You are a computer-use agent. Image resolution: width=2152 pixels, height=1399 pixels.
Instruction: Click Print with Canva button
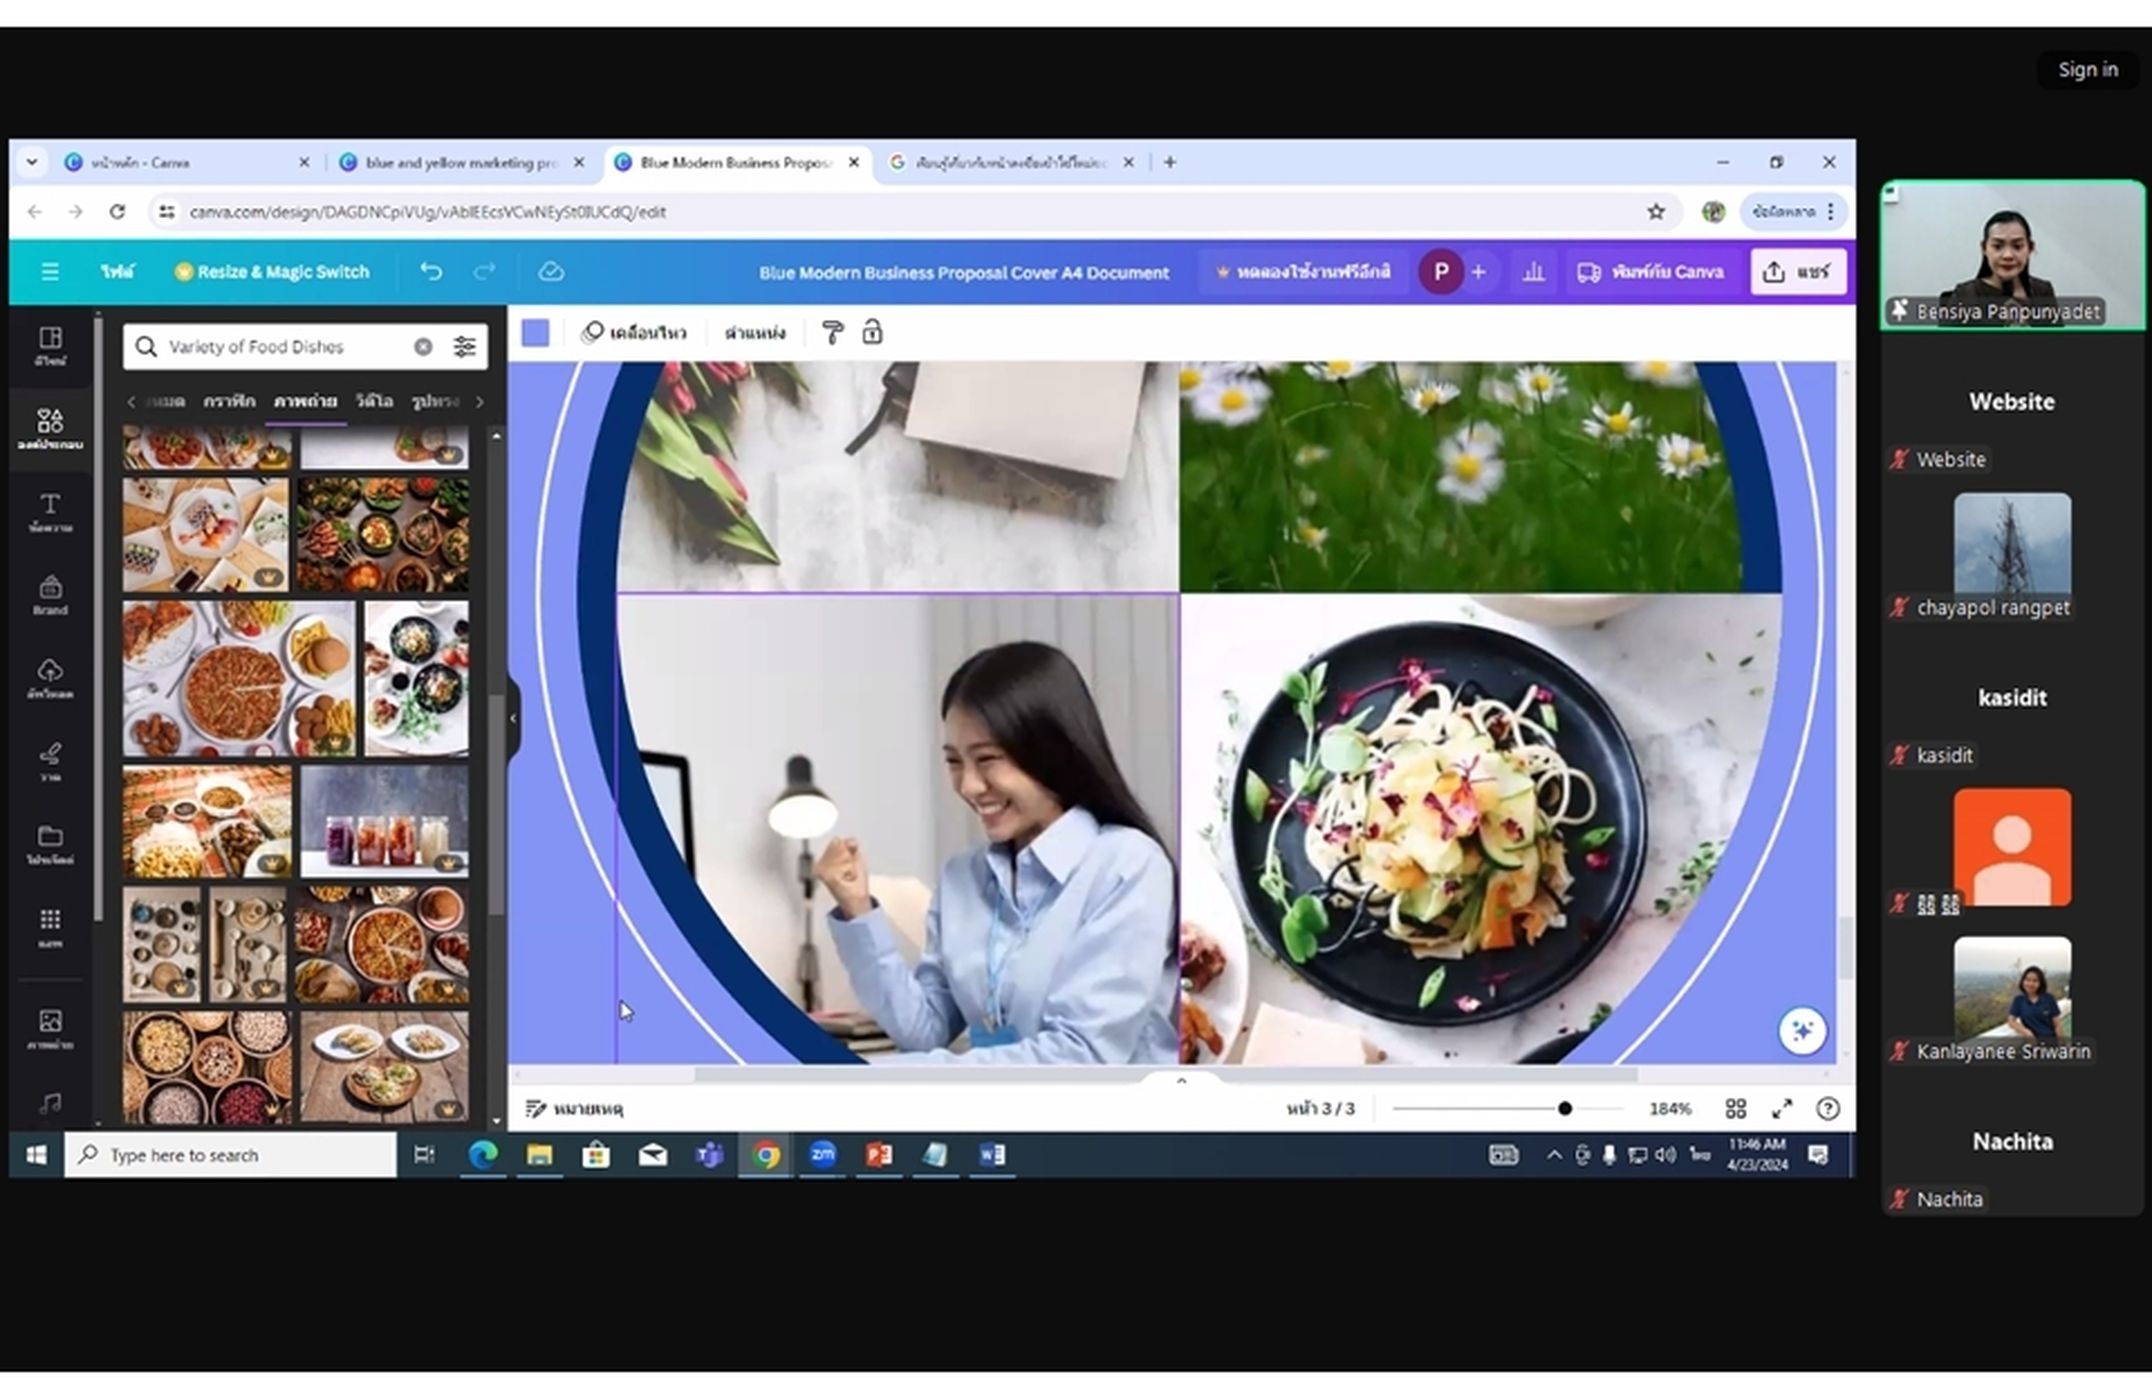1650,272
